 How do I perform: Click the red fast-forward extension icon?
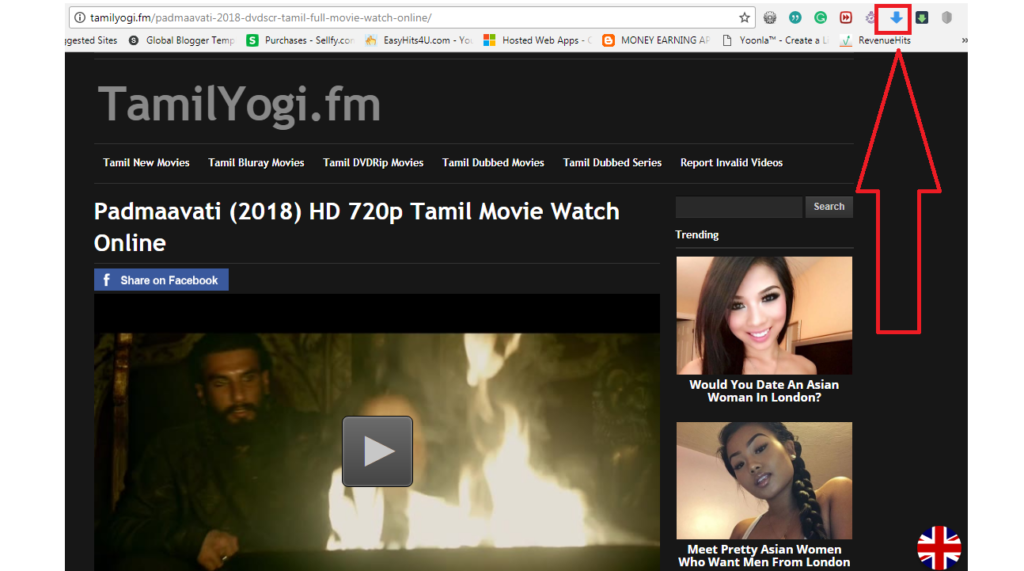click(x=846, y=18)
